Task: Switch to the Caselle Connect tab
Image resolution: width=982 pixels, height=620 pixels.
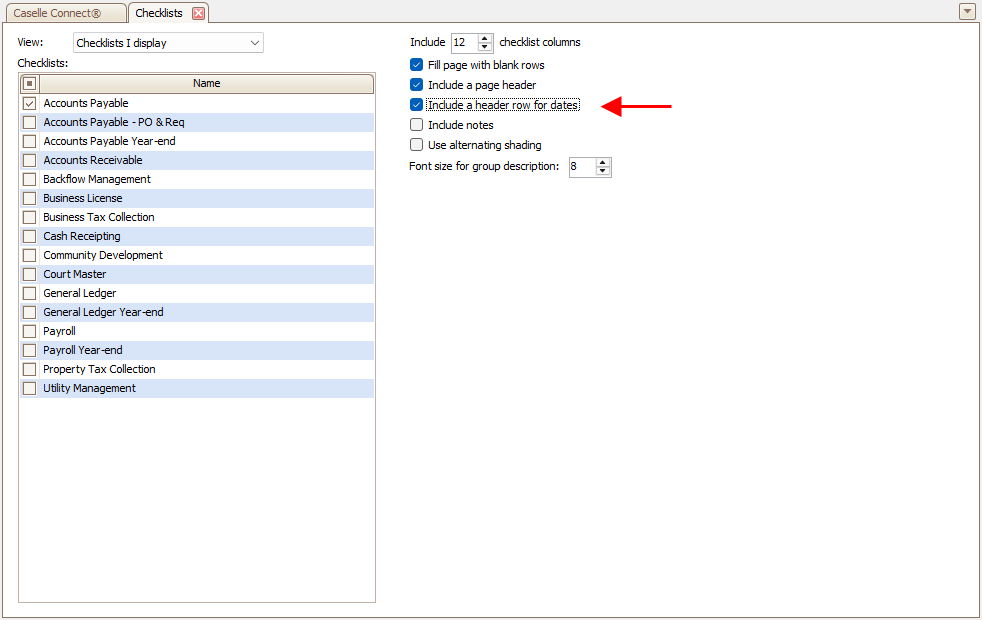Action: pos(64,13)
